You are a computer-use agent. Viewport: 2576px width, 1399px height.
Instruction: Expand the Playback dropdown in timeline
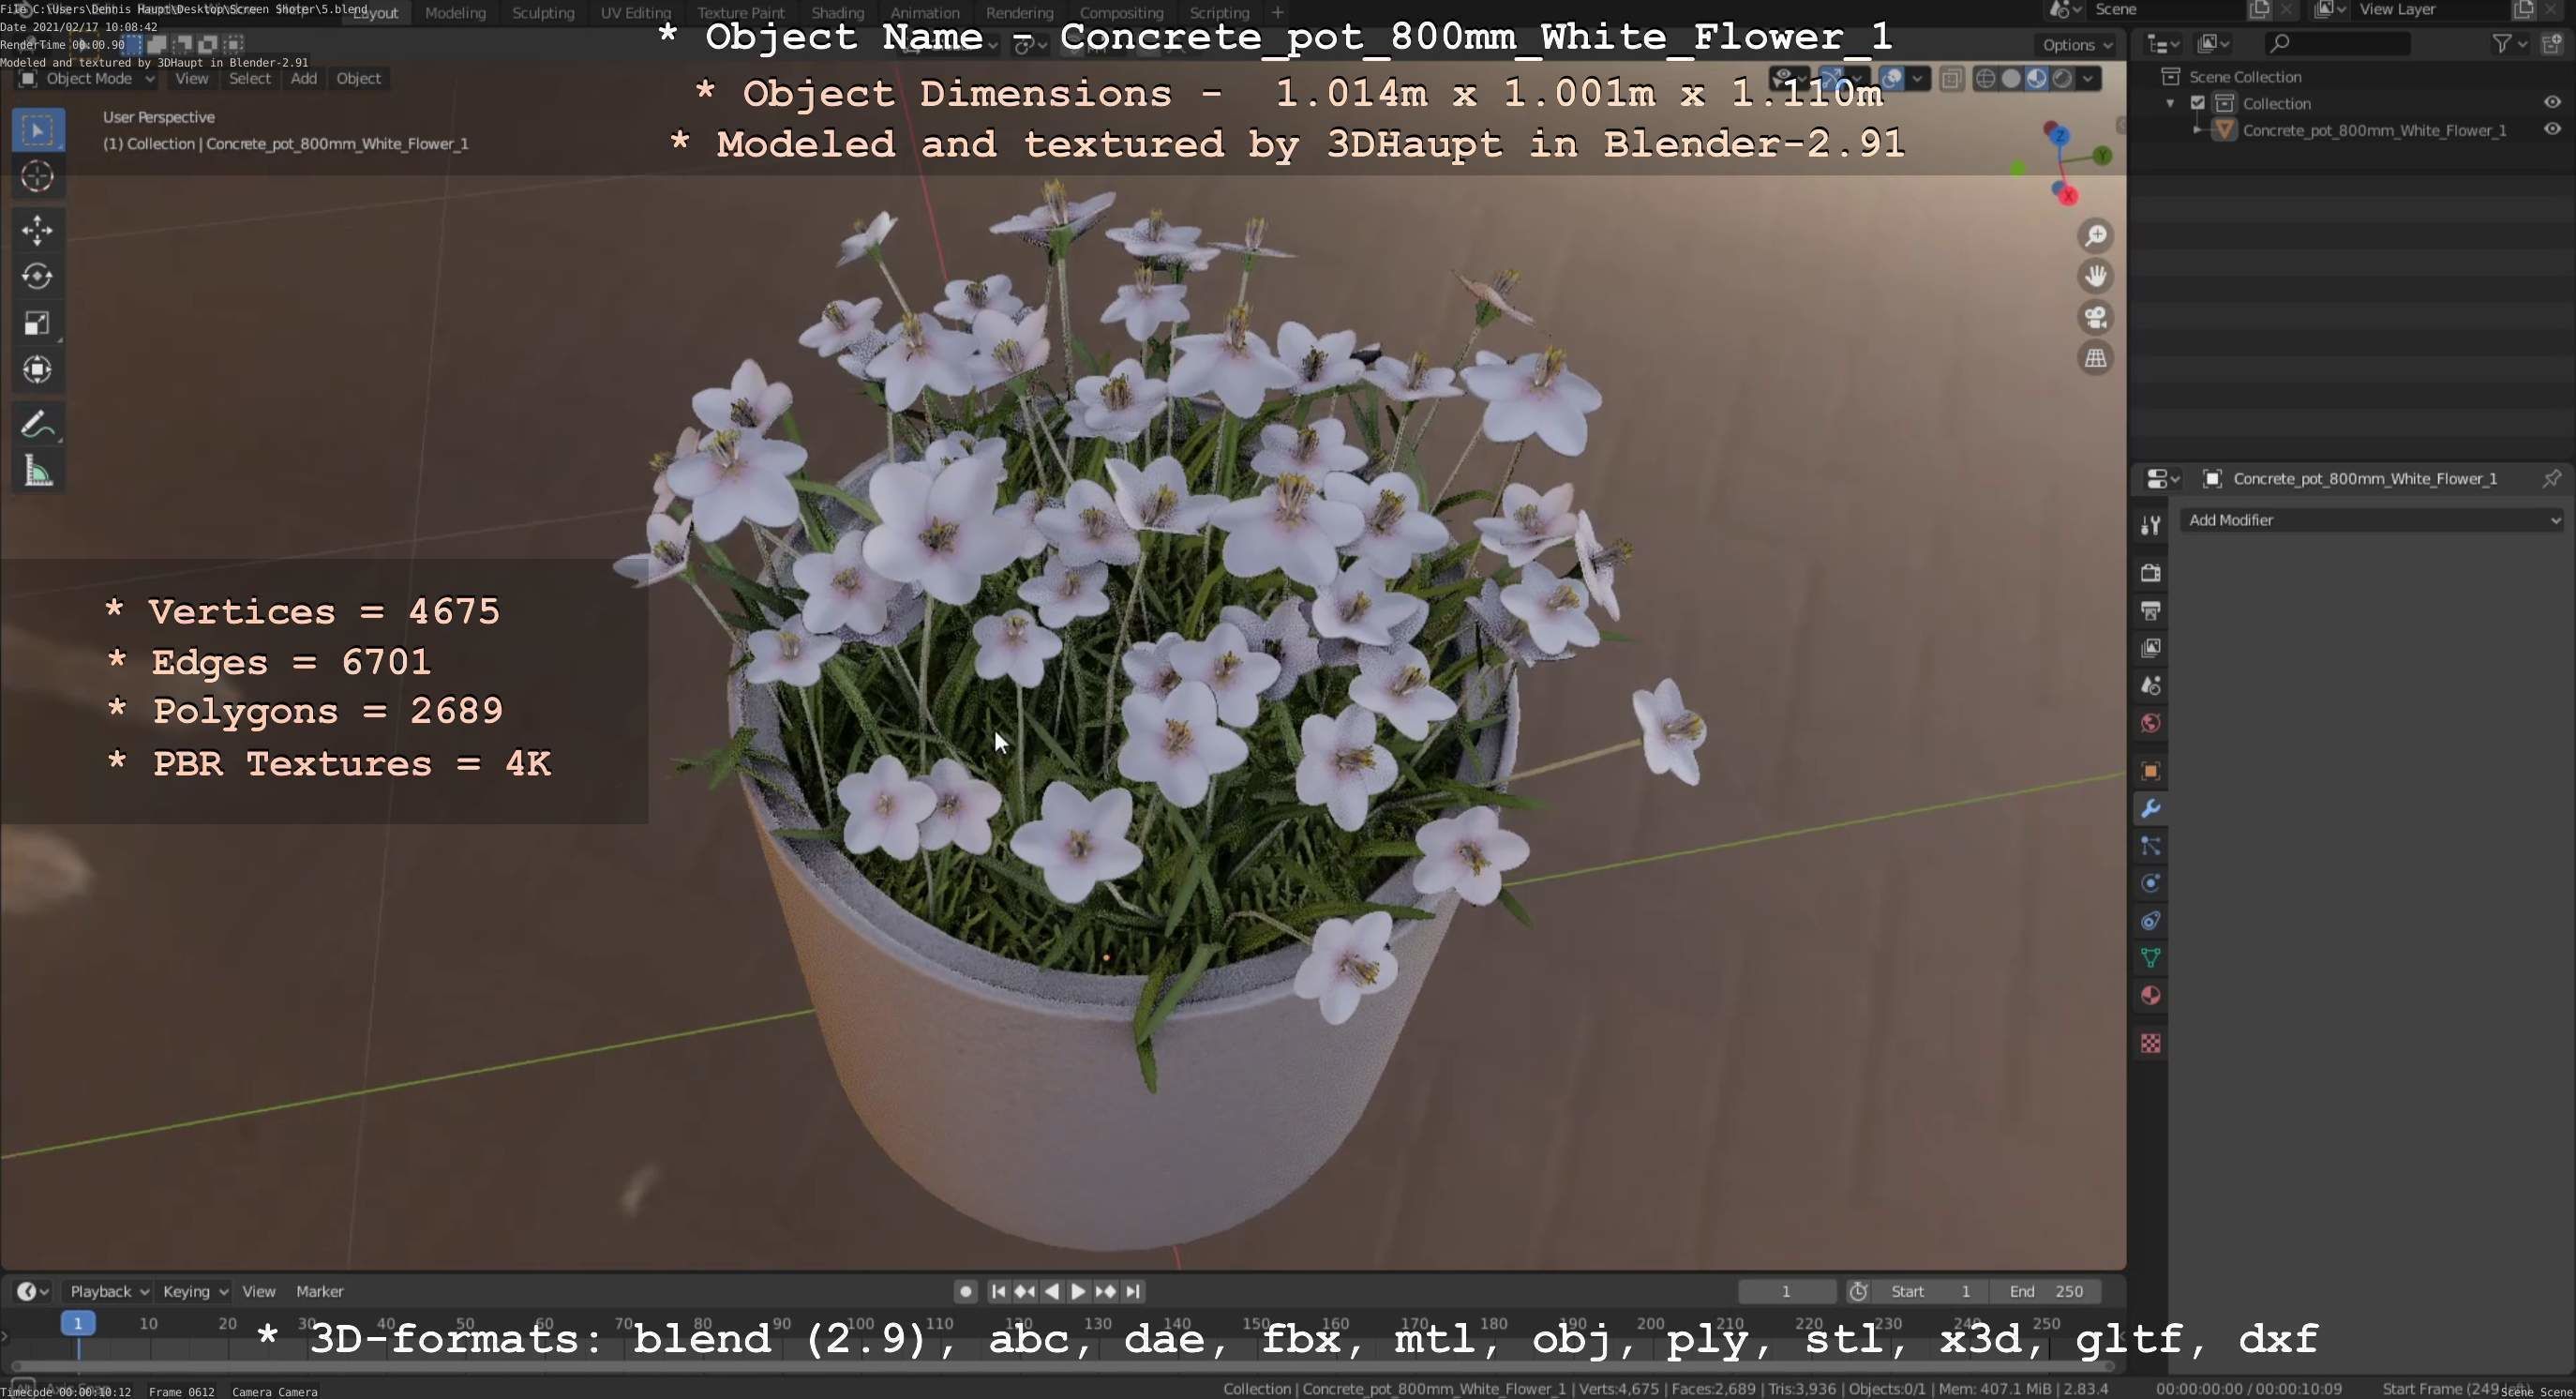point(108,1292)
